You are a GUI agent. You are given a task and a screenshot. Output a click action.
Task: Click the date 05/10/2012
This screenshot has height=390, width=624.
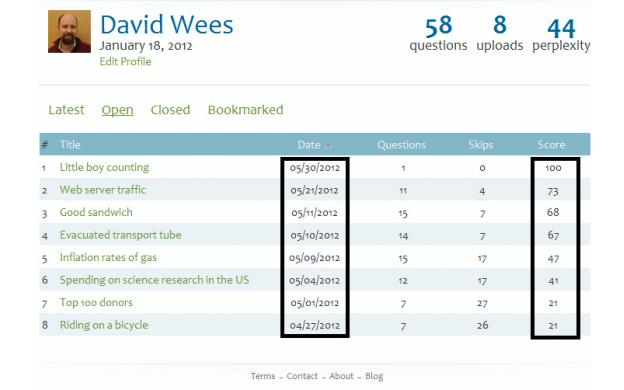[315, 236]
